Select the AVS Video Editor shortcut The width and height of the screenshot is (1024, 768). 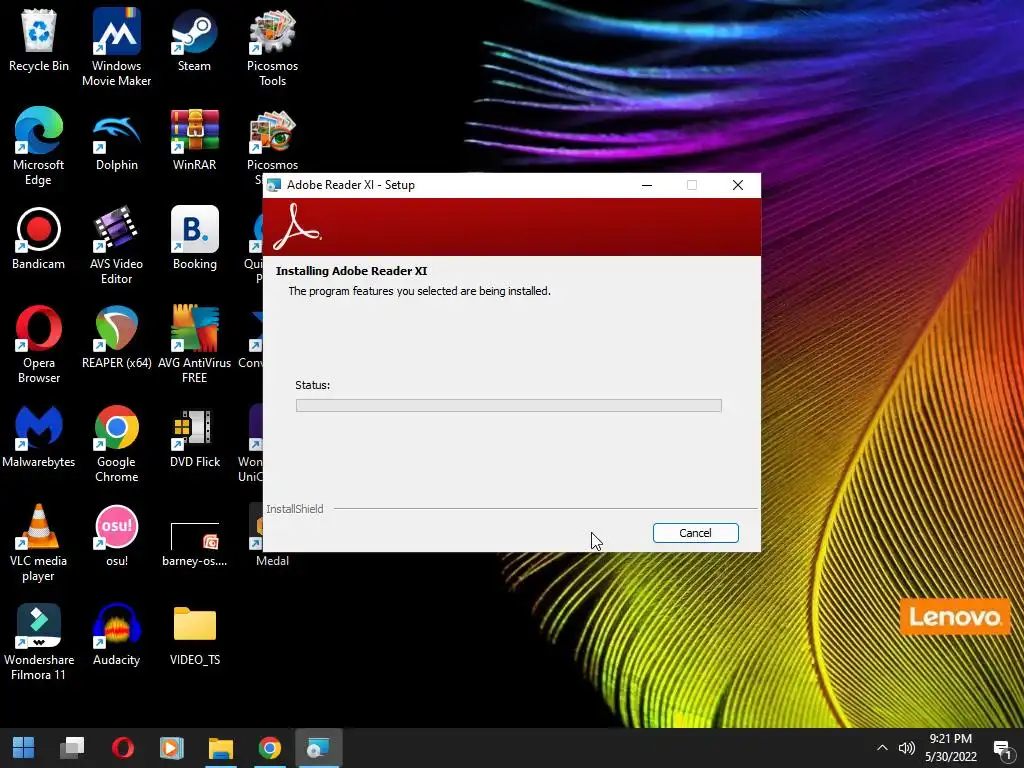(x=116, y=246)
